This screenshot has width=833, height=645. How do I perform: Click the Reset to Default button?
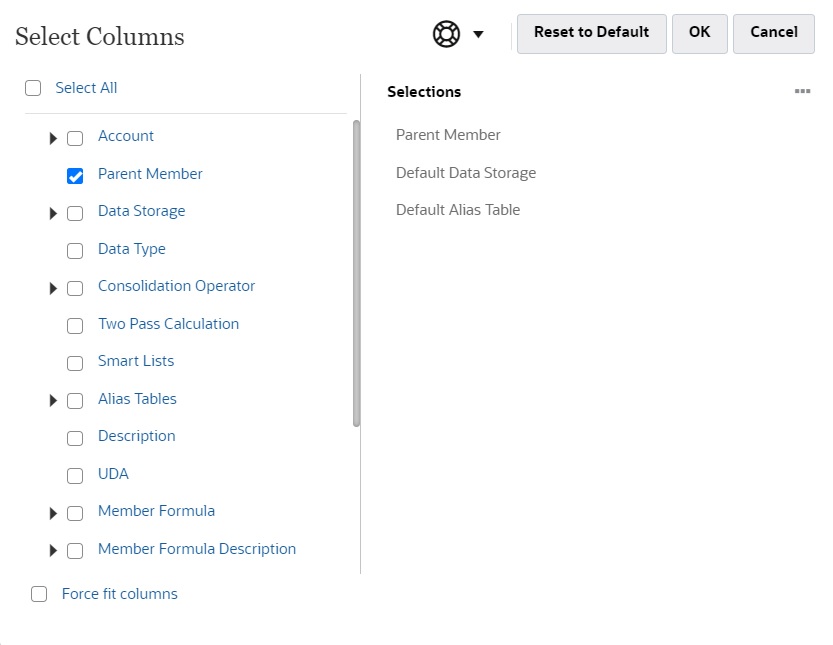(591, 33)
